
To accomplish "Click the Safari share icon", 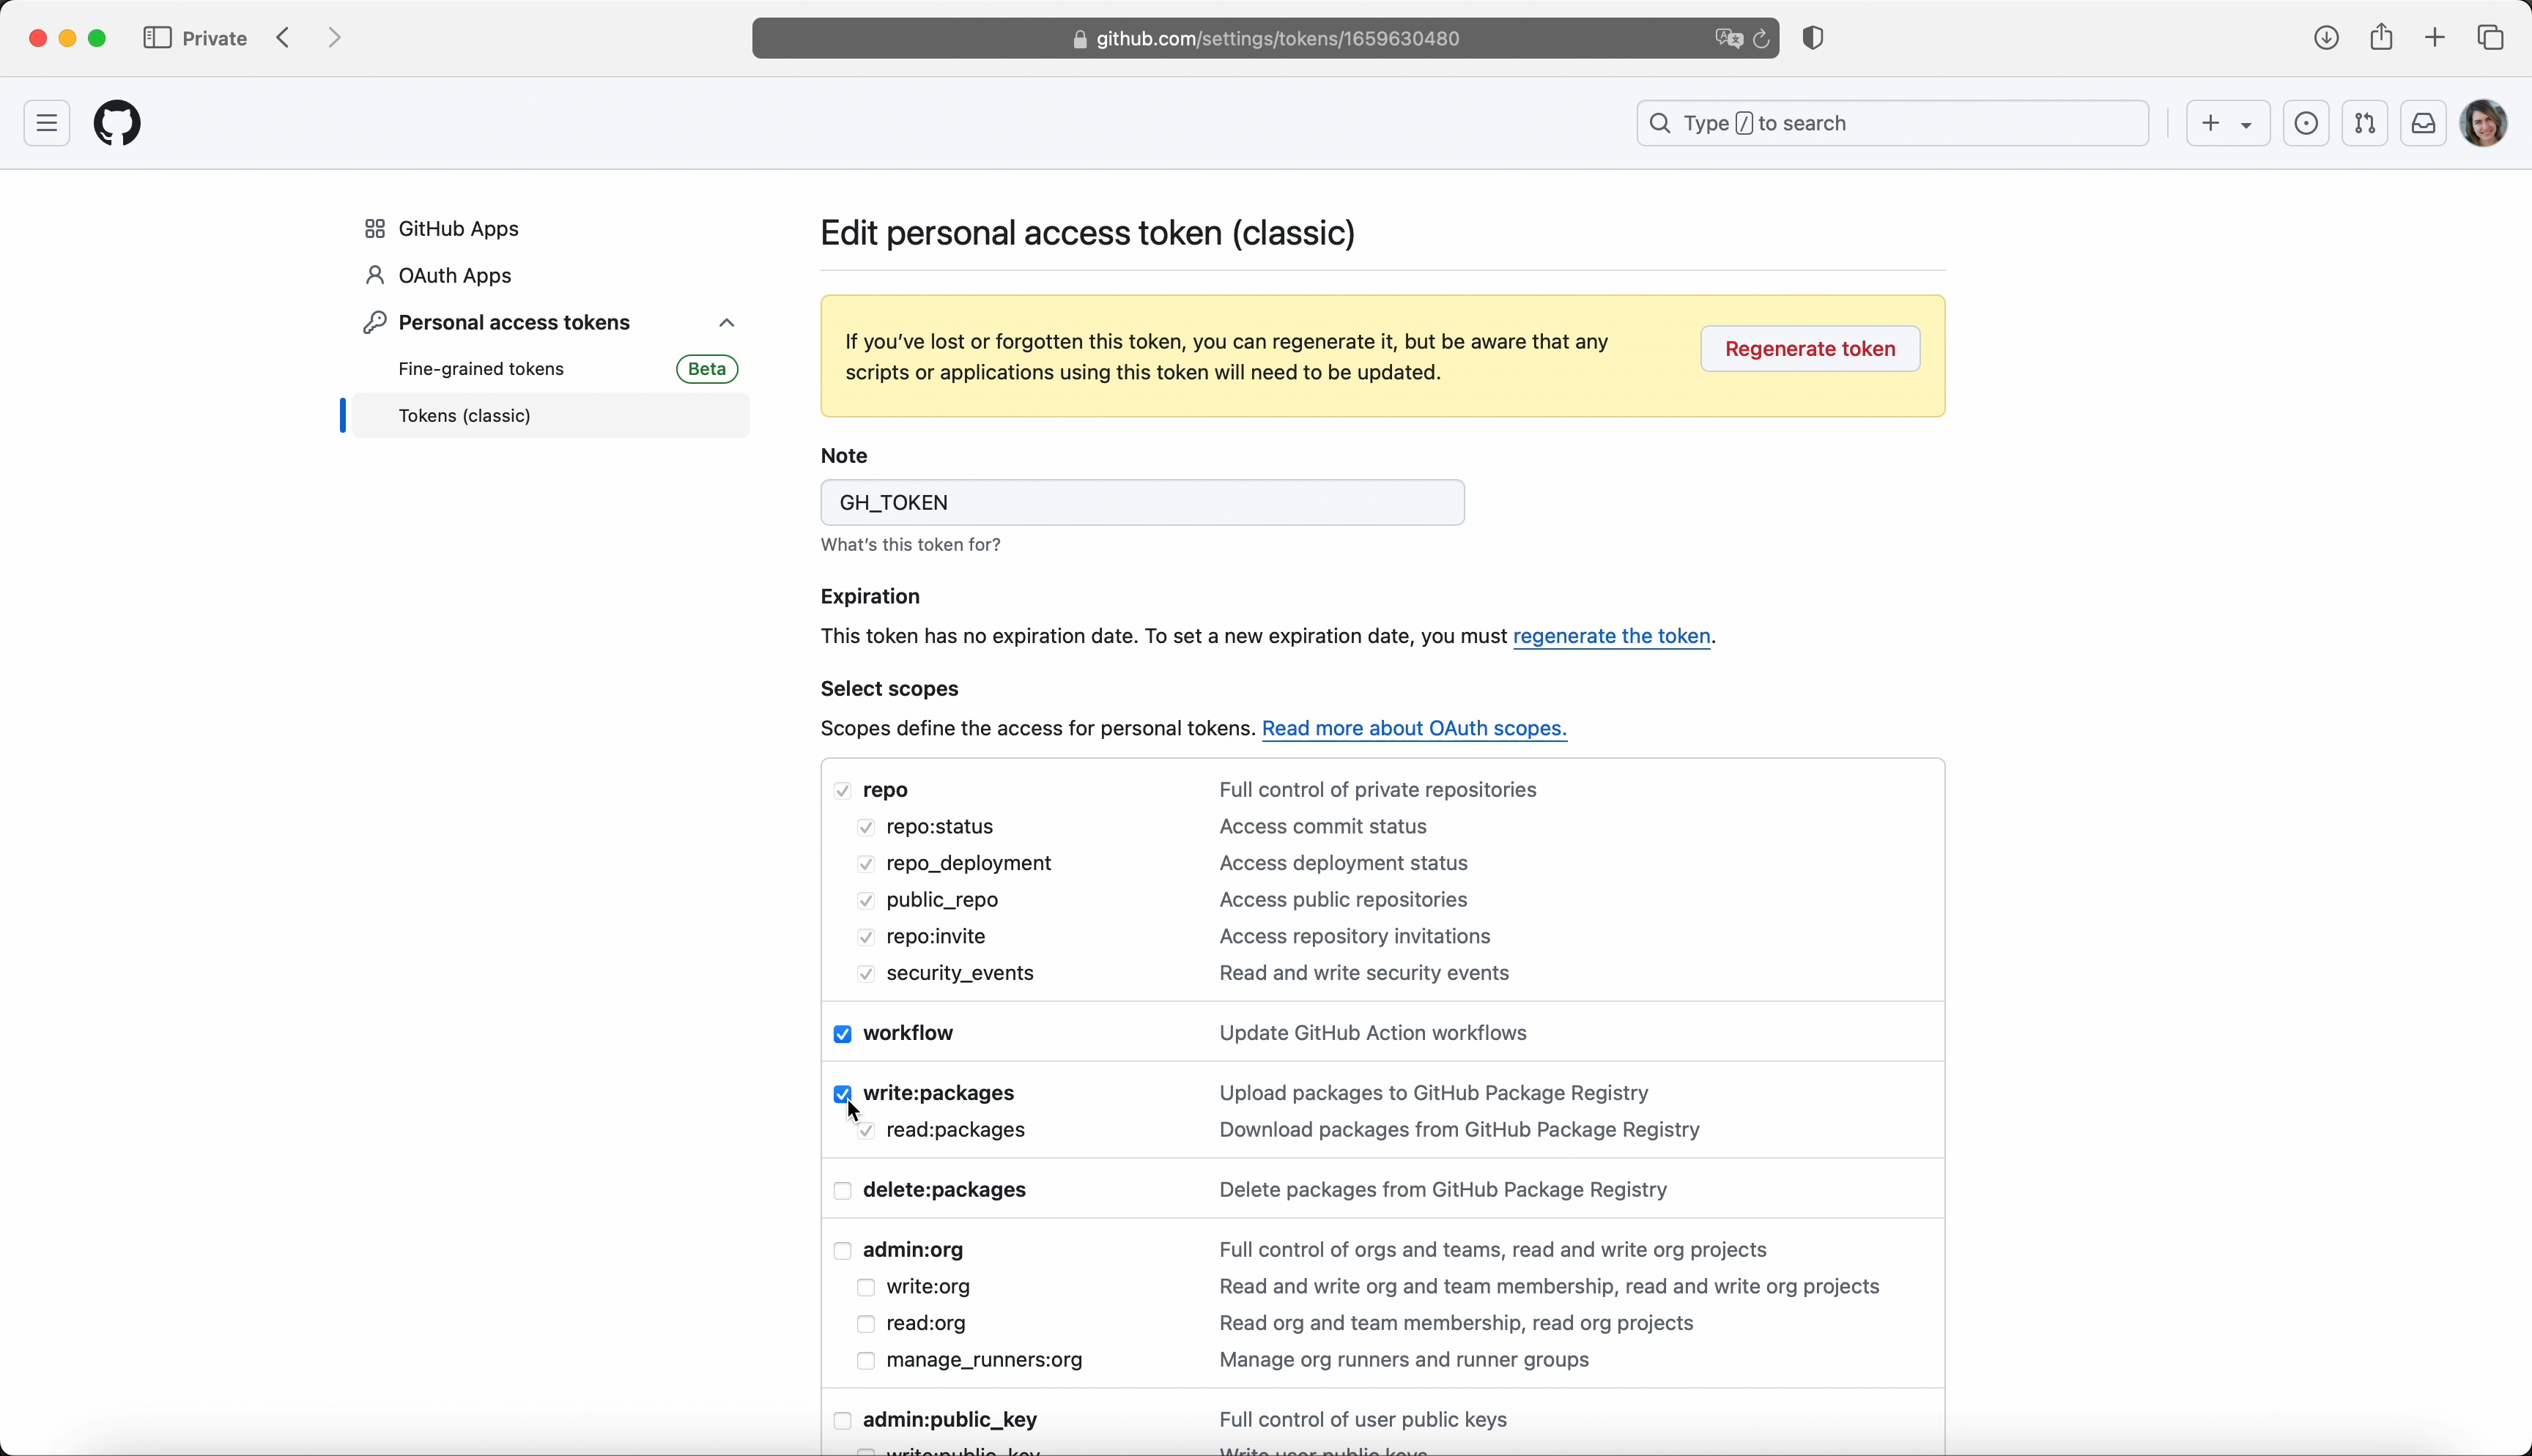I will tap(2382, 38).
